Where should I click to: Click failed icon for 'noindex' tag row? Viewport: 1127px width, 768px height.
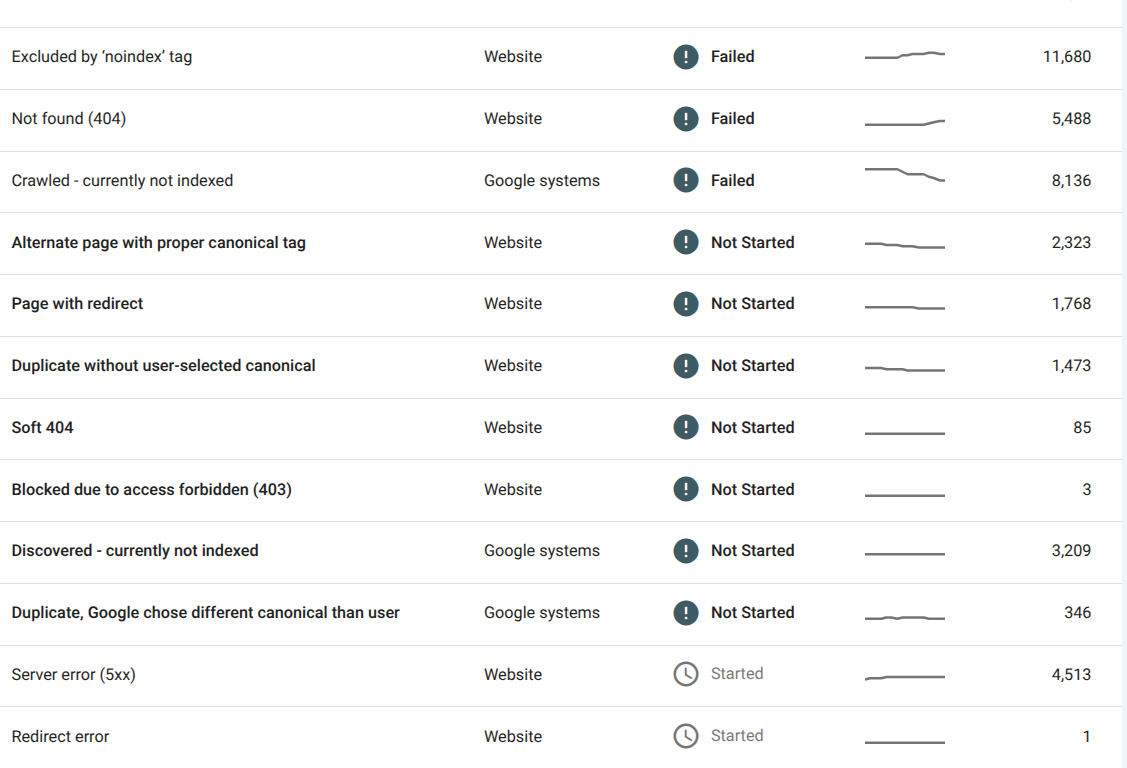pyautogui.click(x=685, y=57)
